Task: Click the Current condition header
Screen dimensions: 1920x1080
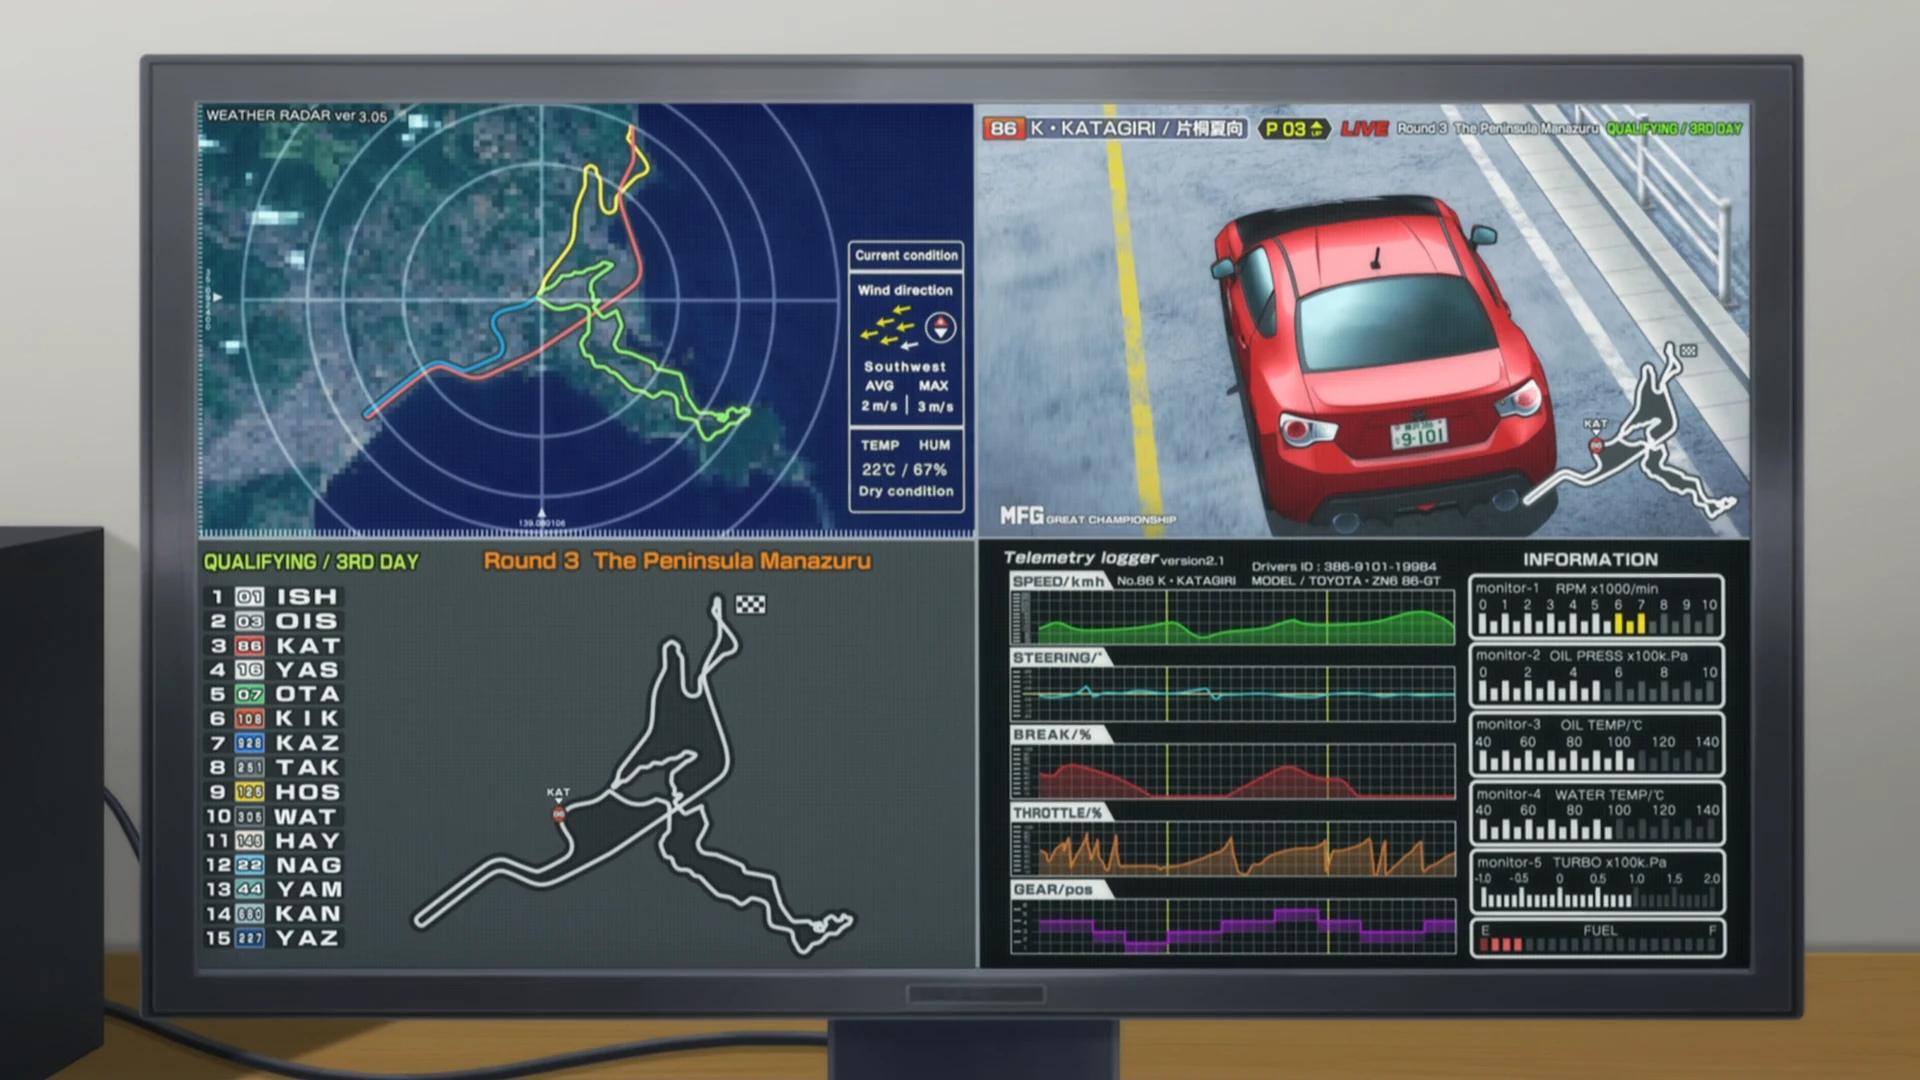Action: point(906,255)
